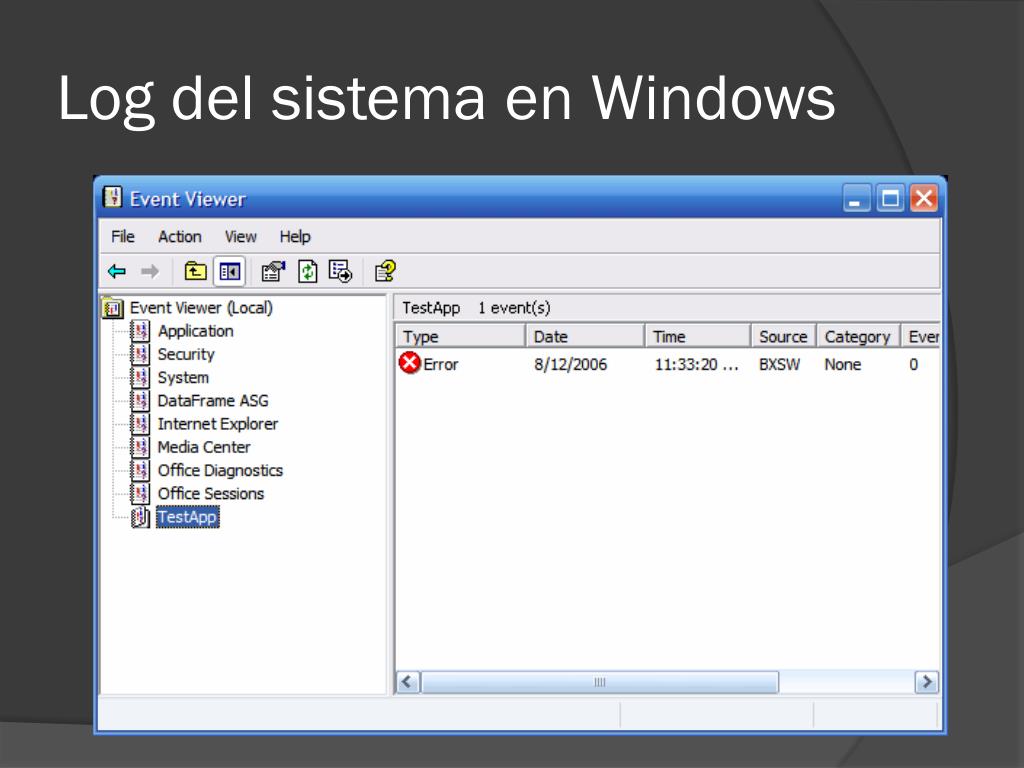The image size is (1024, 768).
Task: Click the 11:33:20 time cell
Action: (696, 364)
